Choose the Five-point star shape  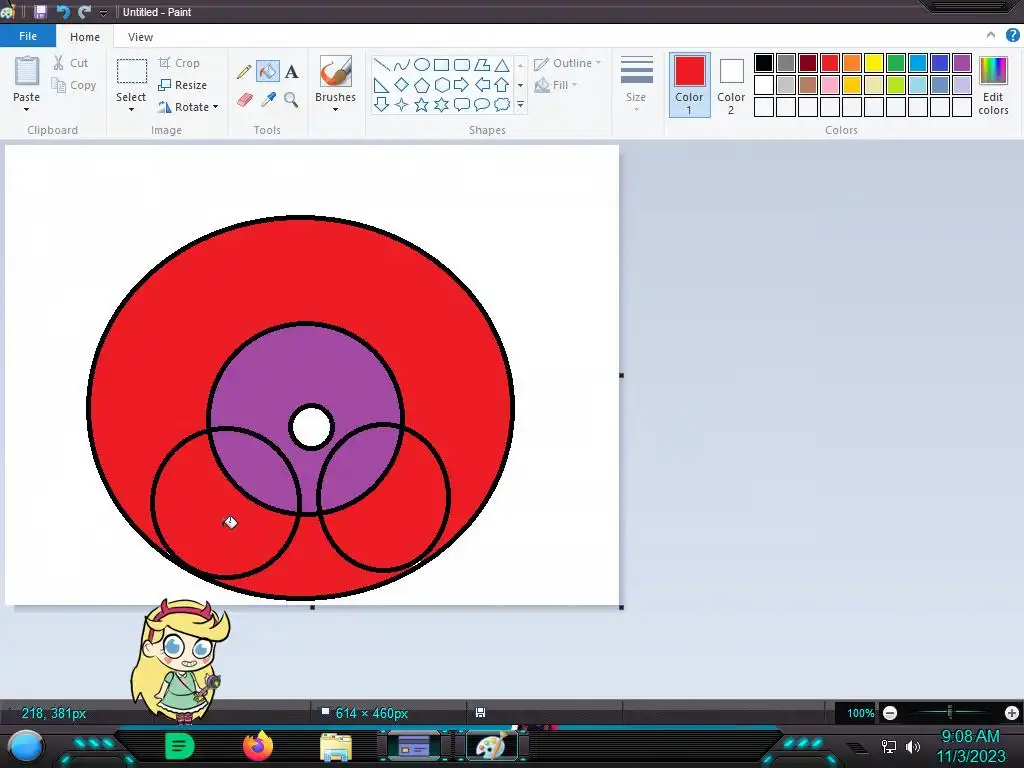click(x=422, y=104)
